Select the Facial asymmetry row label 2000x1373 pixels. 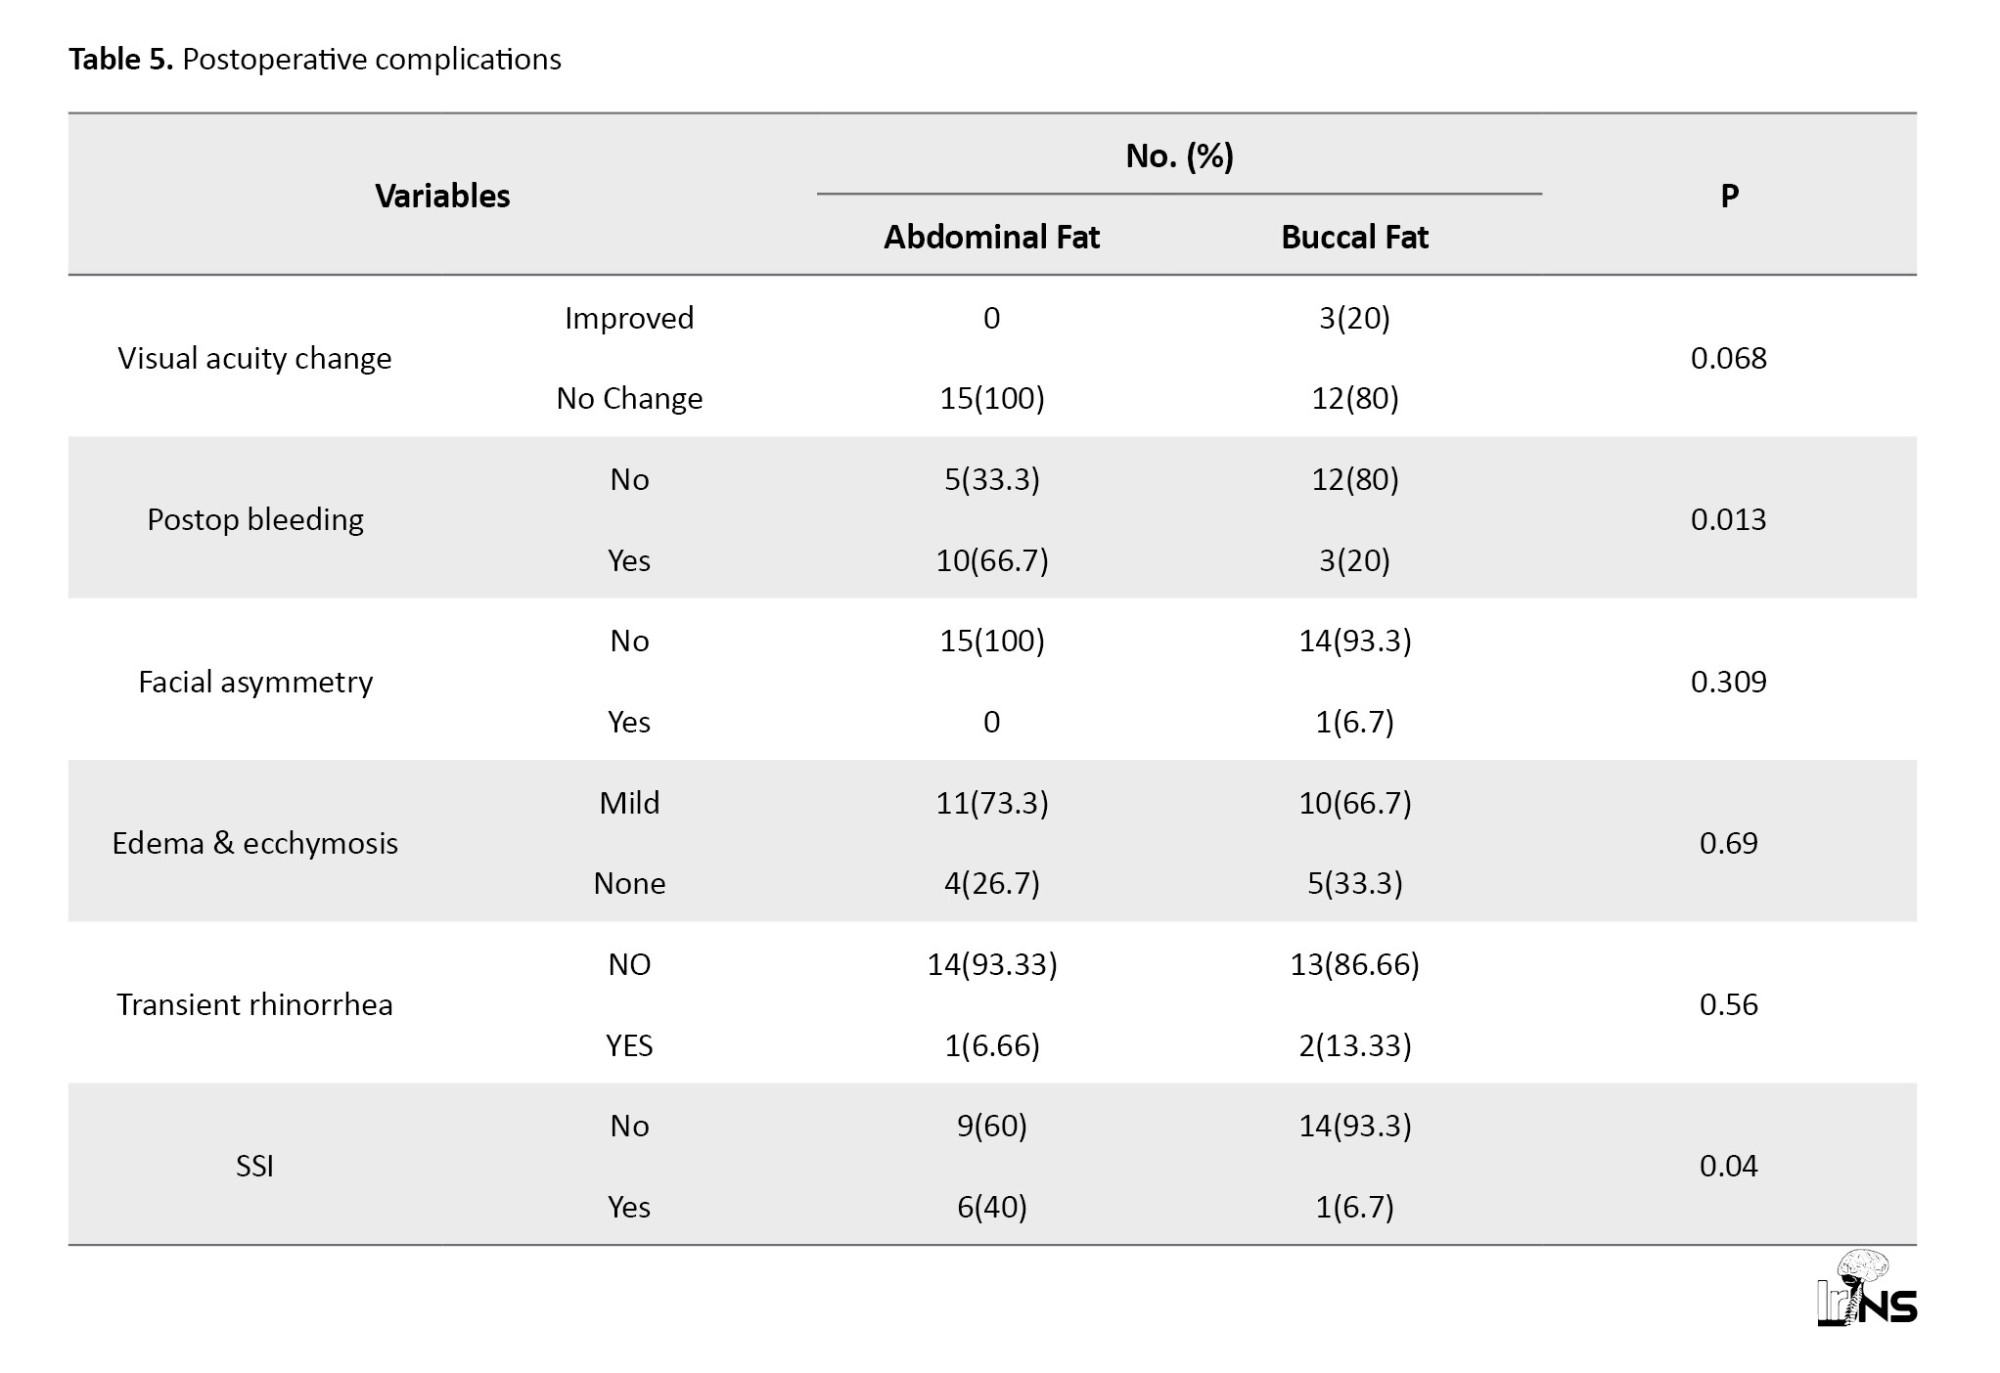tap(255, 682)
